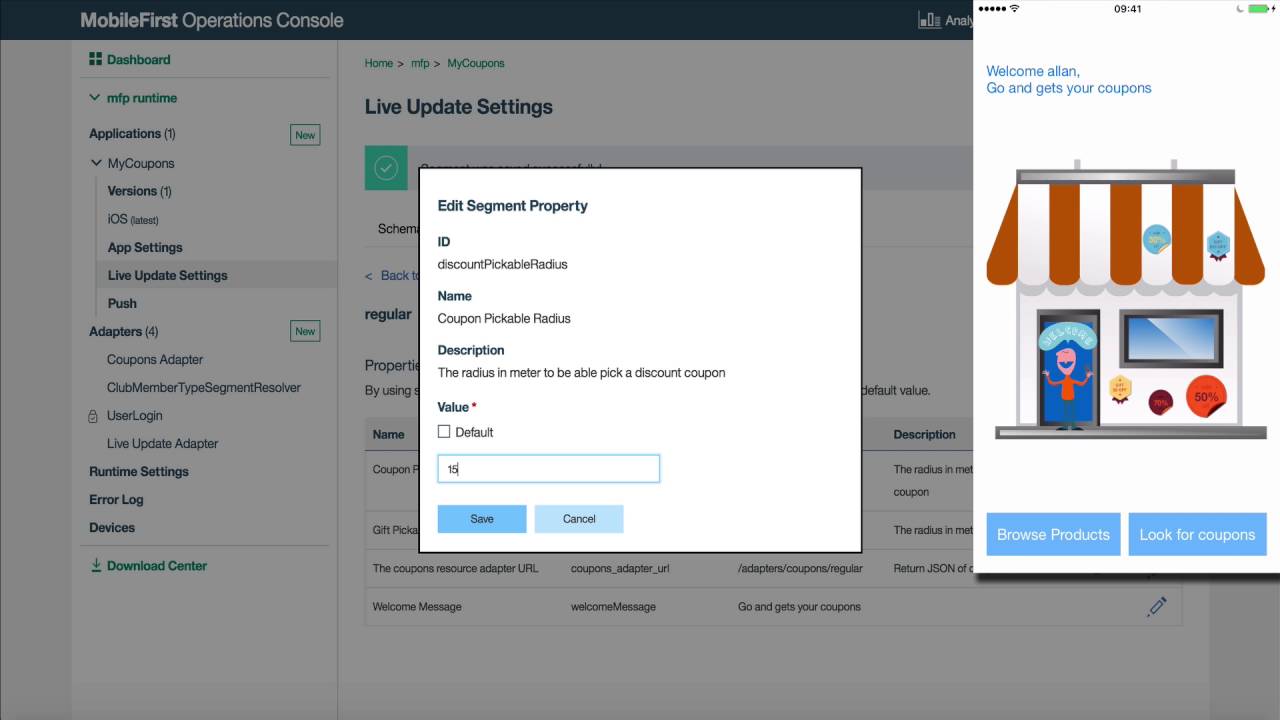
Task: Open Applications (1) section
Action: click(x=132, y=133)
